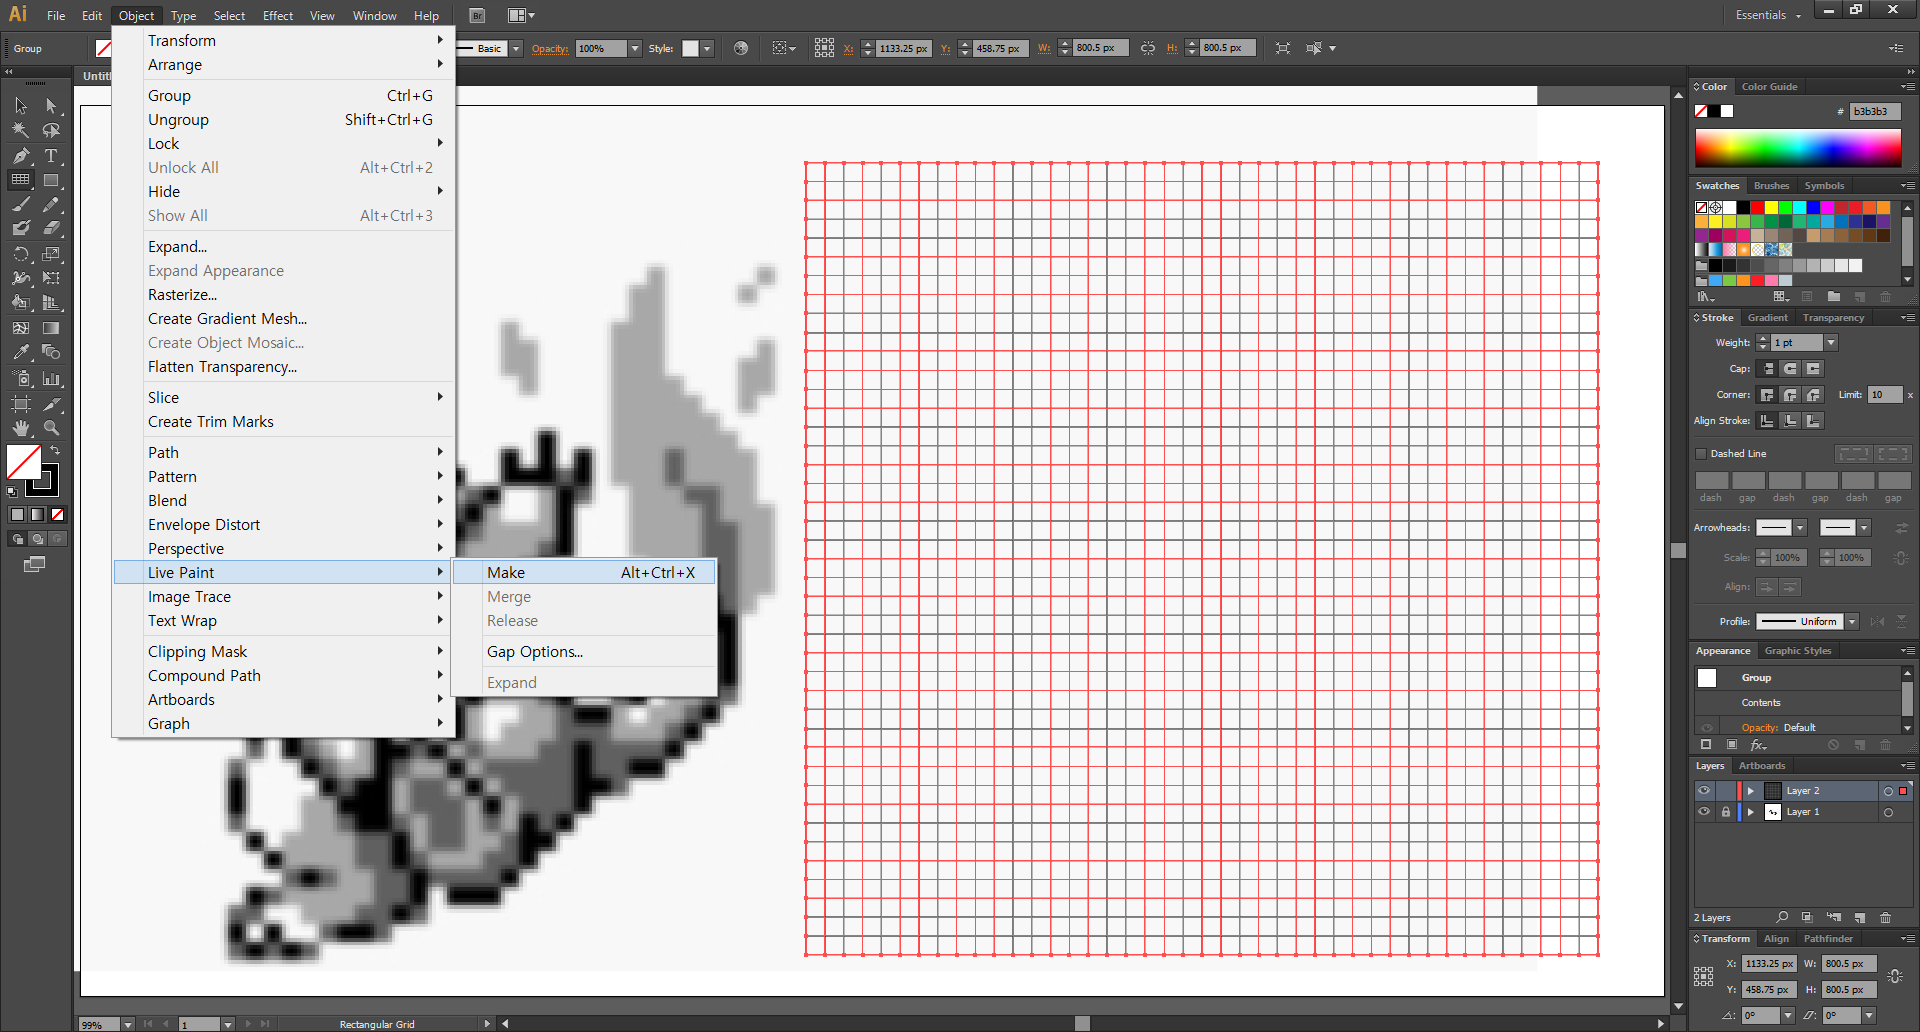The image size is (1920, 1032).
Task: Click the orange Opacity link in Appearance
Action: click(x=1760, y=728)
